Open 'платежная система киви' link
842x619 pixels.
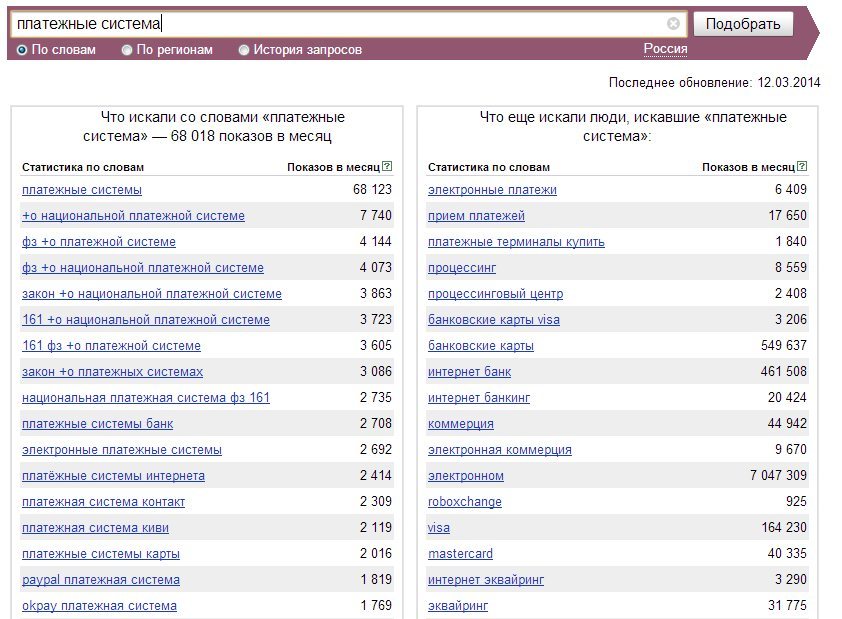tap(95, 528)
